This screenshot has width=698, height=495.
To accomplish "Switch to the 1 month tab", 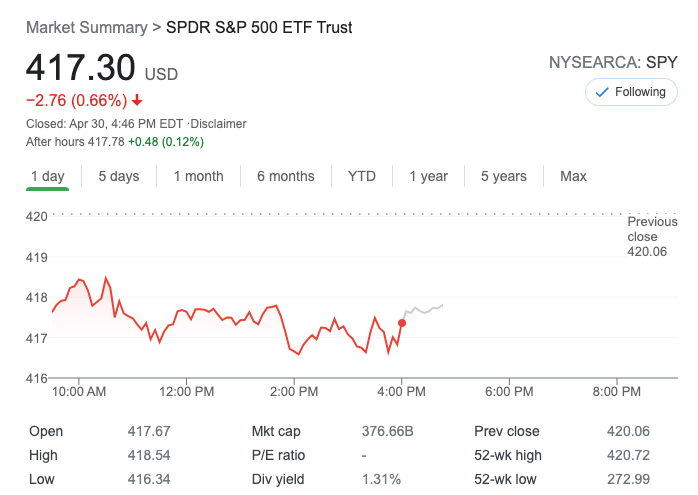I will [x=198, y=176].
